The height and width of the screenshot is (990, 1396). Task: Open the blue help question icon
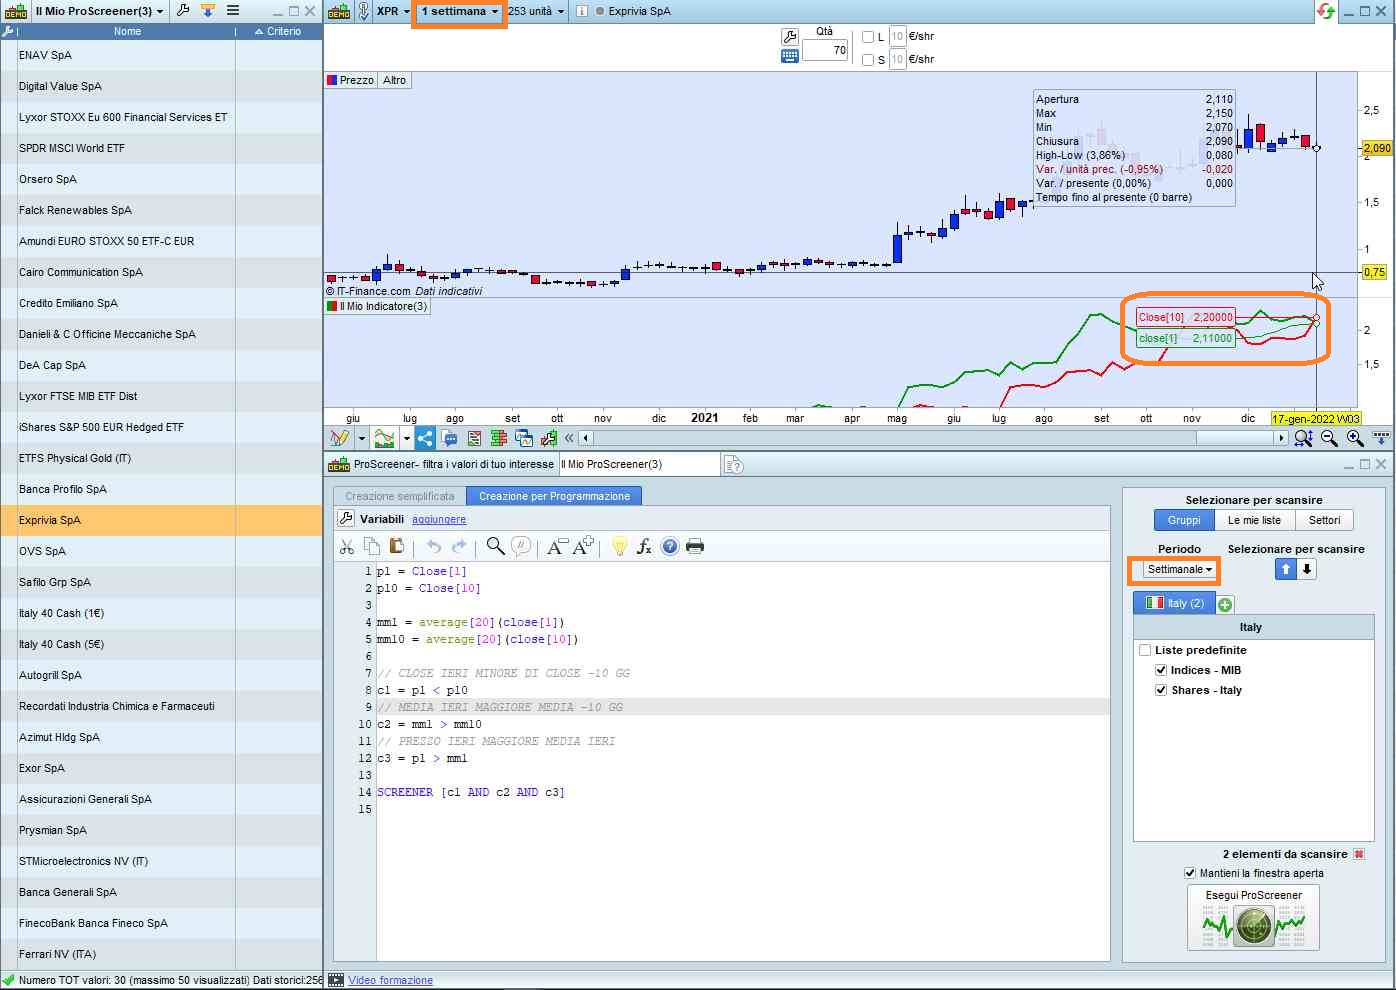(670, 546)
